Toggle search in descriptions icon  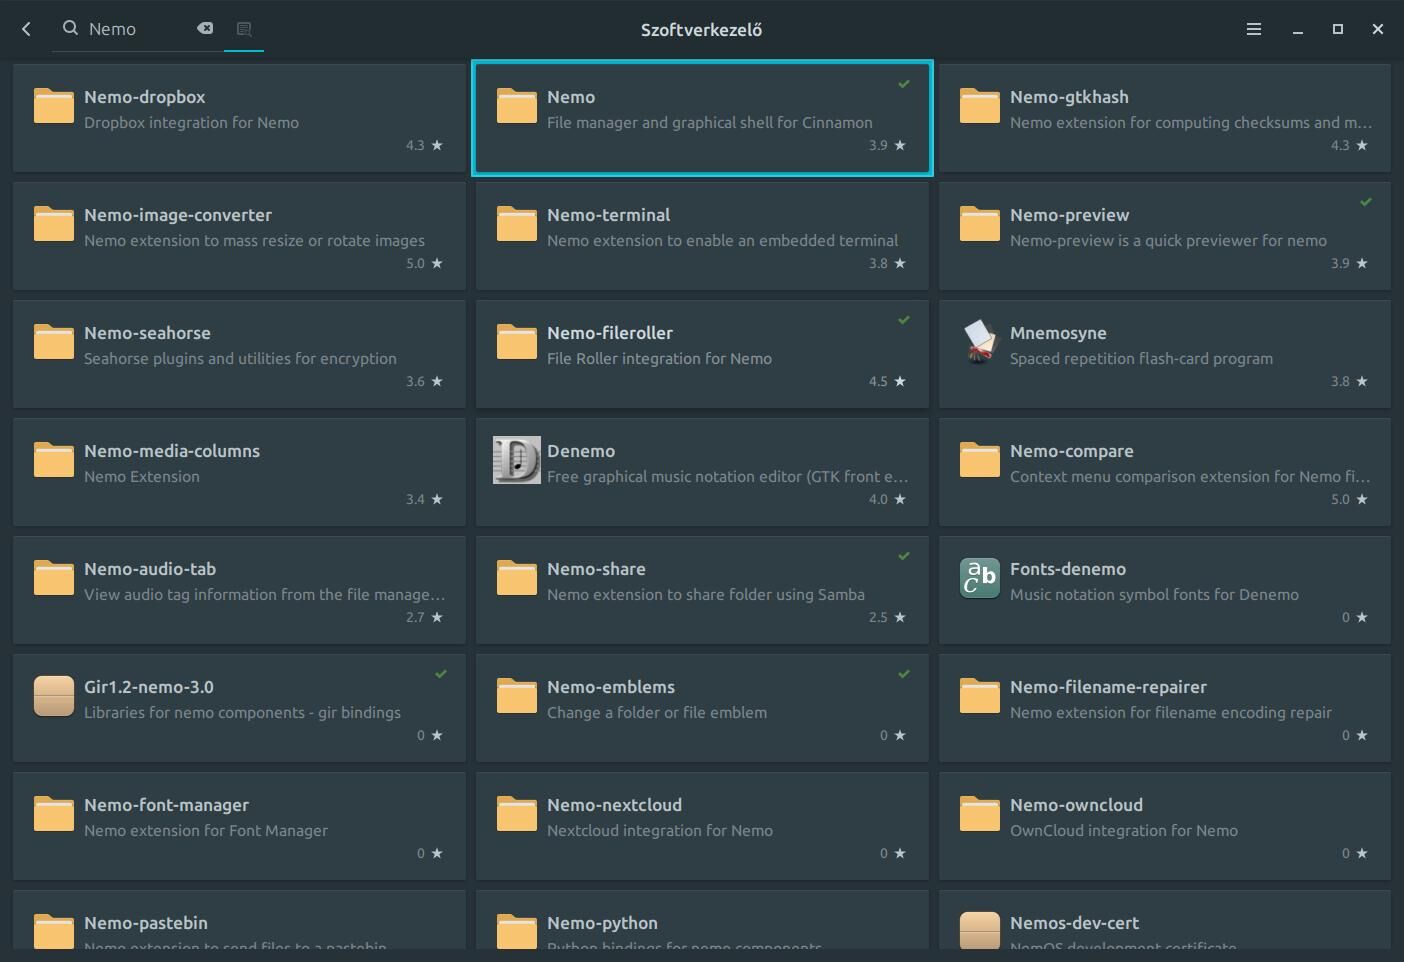[x=244, y=29]
